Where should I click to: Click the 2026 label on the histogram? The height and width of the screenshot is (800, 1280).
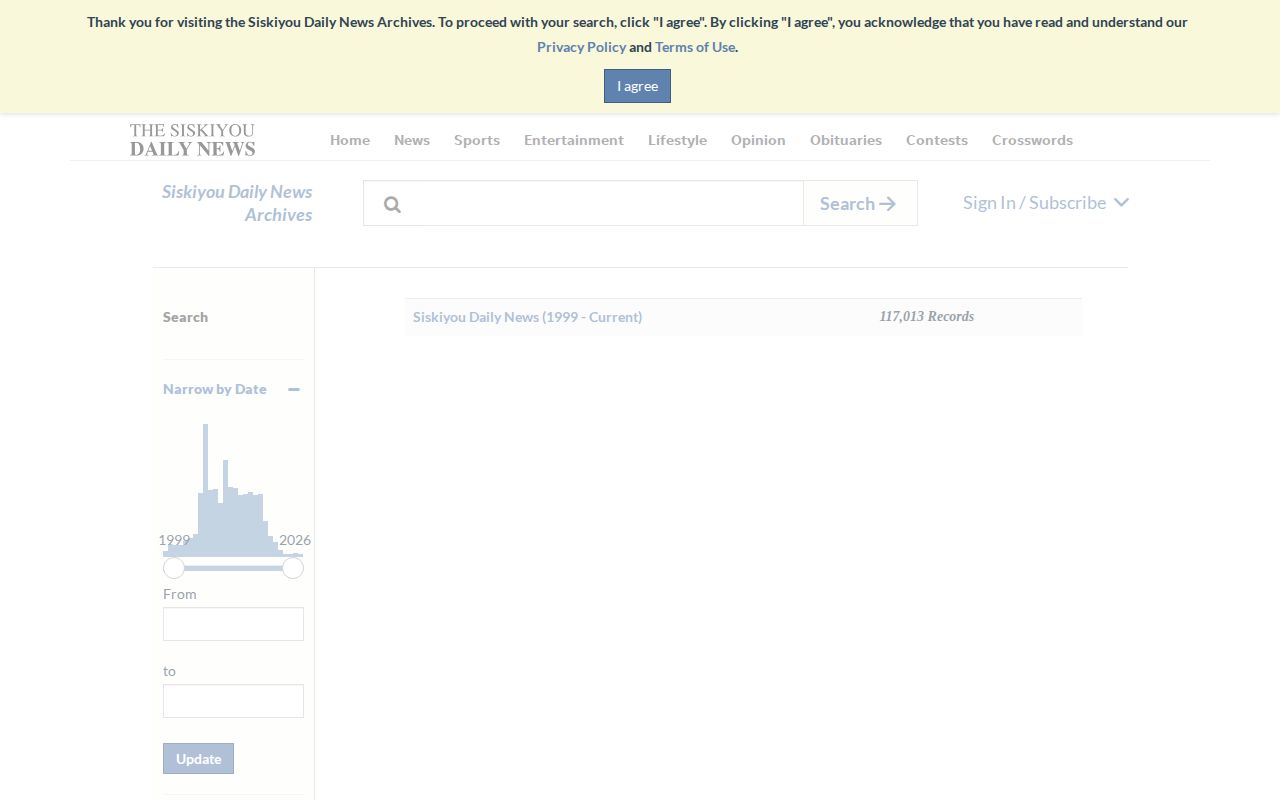pos(295,540)
